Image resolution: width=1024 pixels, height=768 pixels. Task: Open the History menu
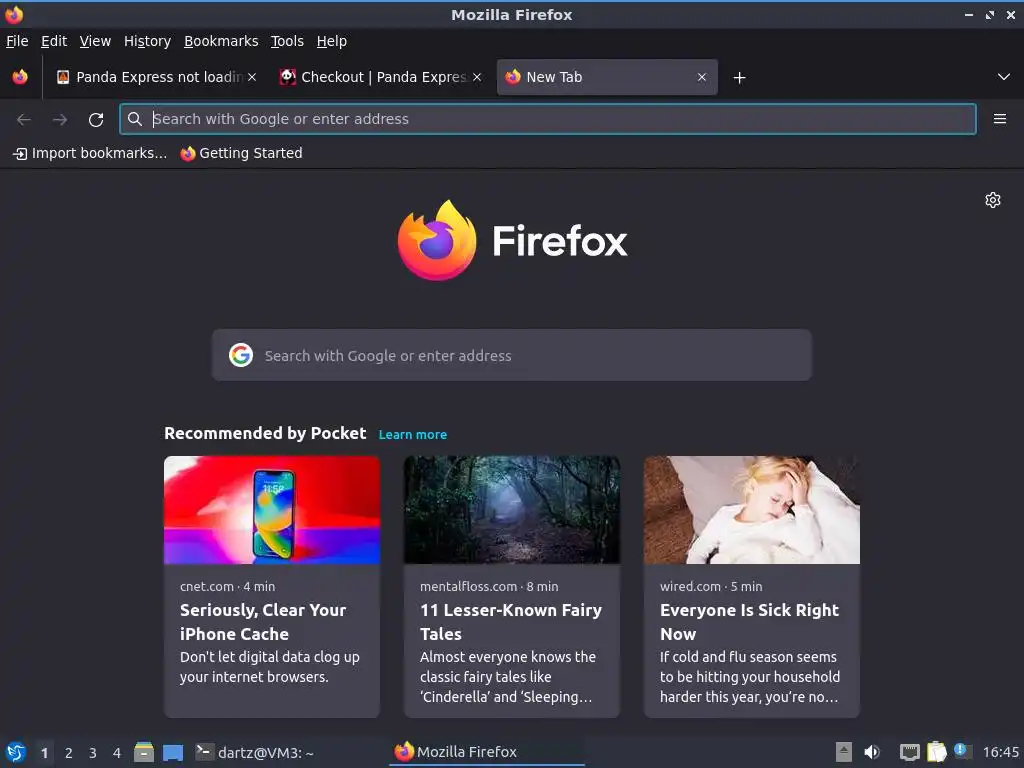[x=147, y=41]
